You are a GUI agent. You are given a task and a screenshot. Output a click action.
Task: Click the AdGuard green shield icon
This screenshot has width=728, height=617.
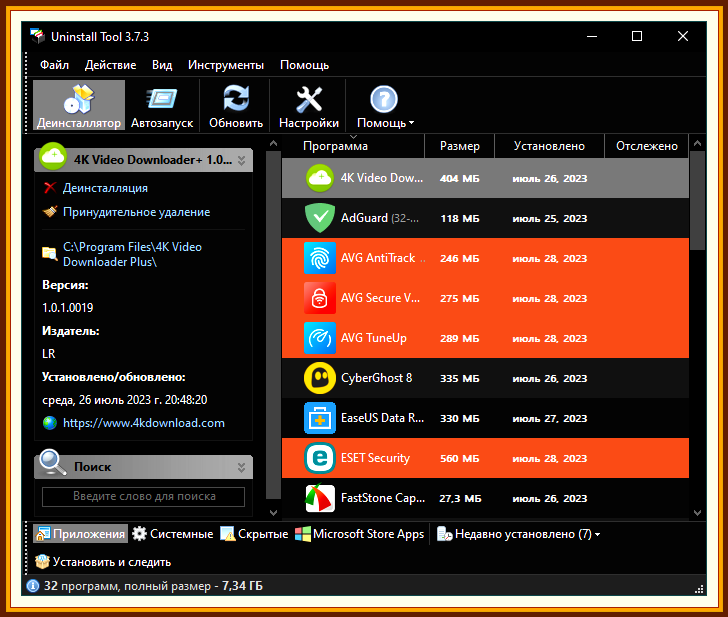(x=319, y=218)
